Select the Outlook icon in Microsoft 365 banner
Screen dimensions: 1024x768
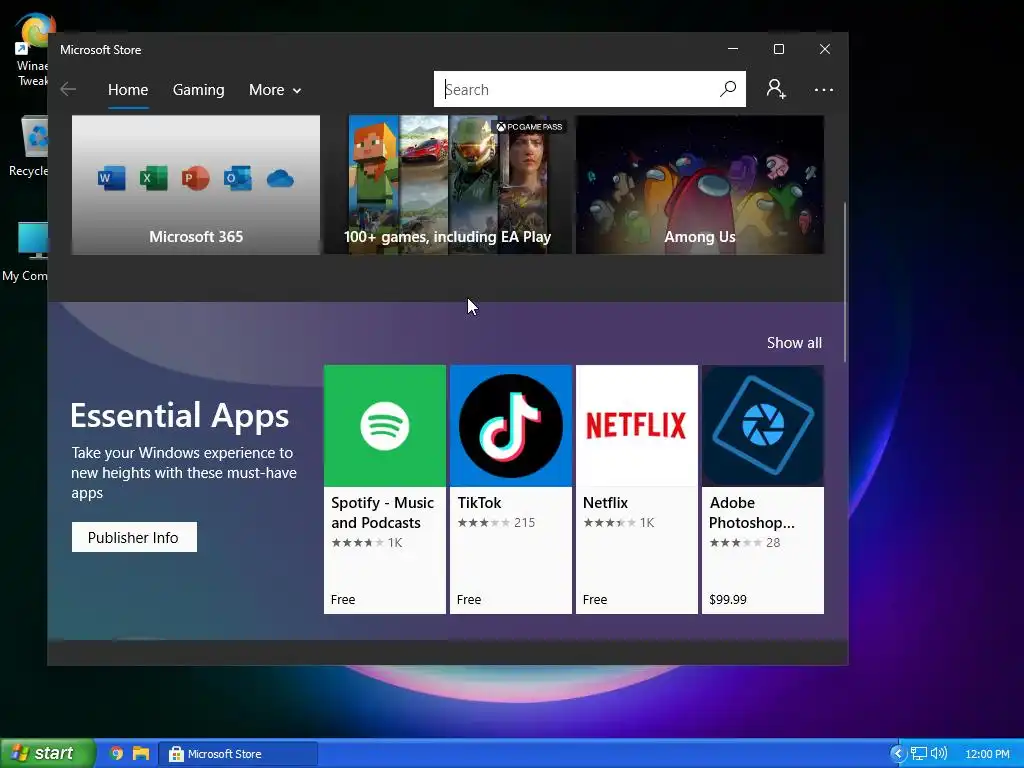click(237, 178)
